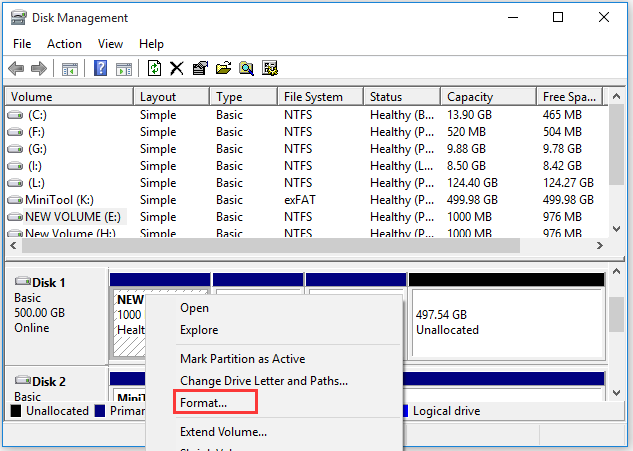Open Properties toolbar icon
The width and height of the screenshot is (633, 451).
200,68
